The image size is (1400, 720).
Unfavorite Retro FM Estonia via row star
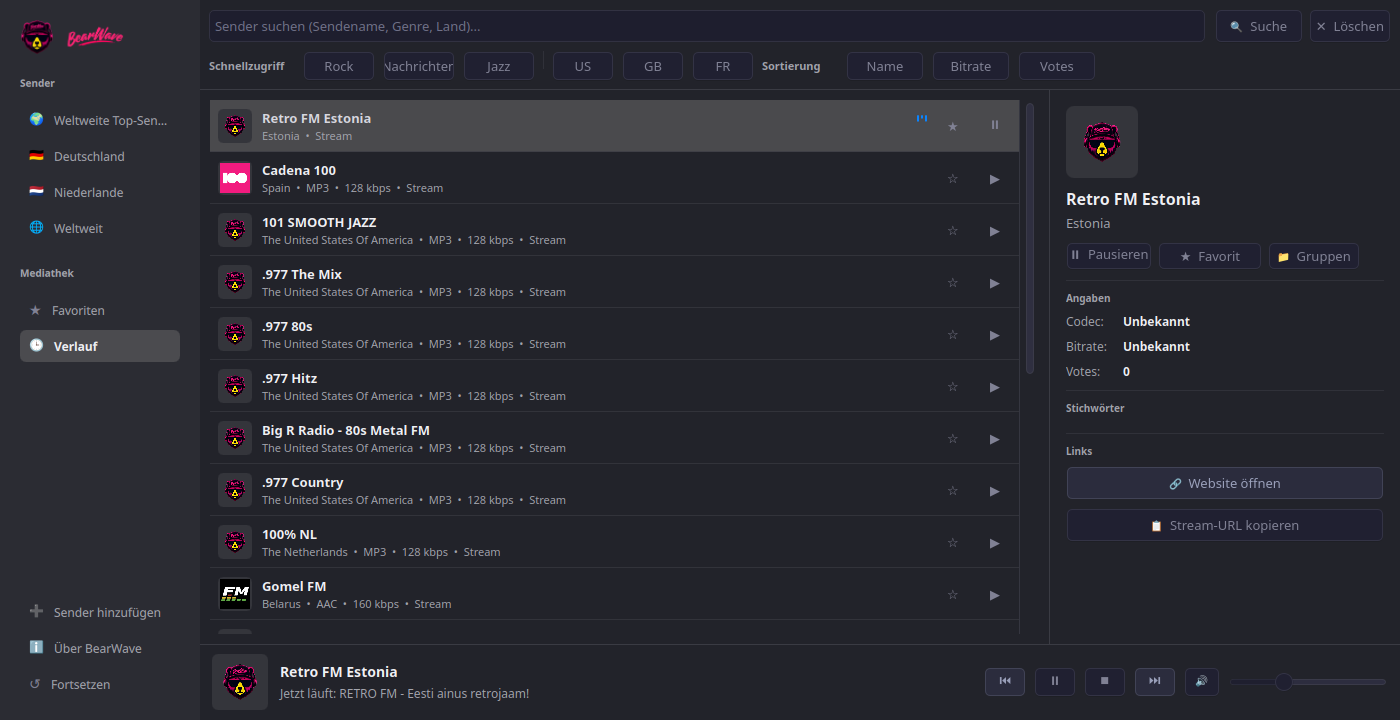point(952,126)
